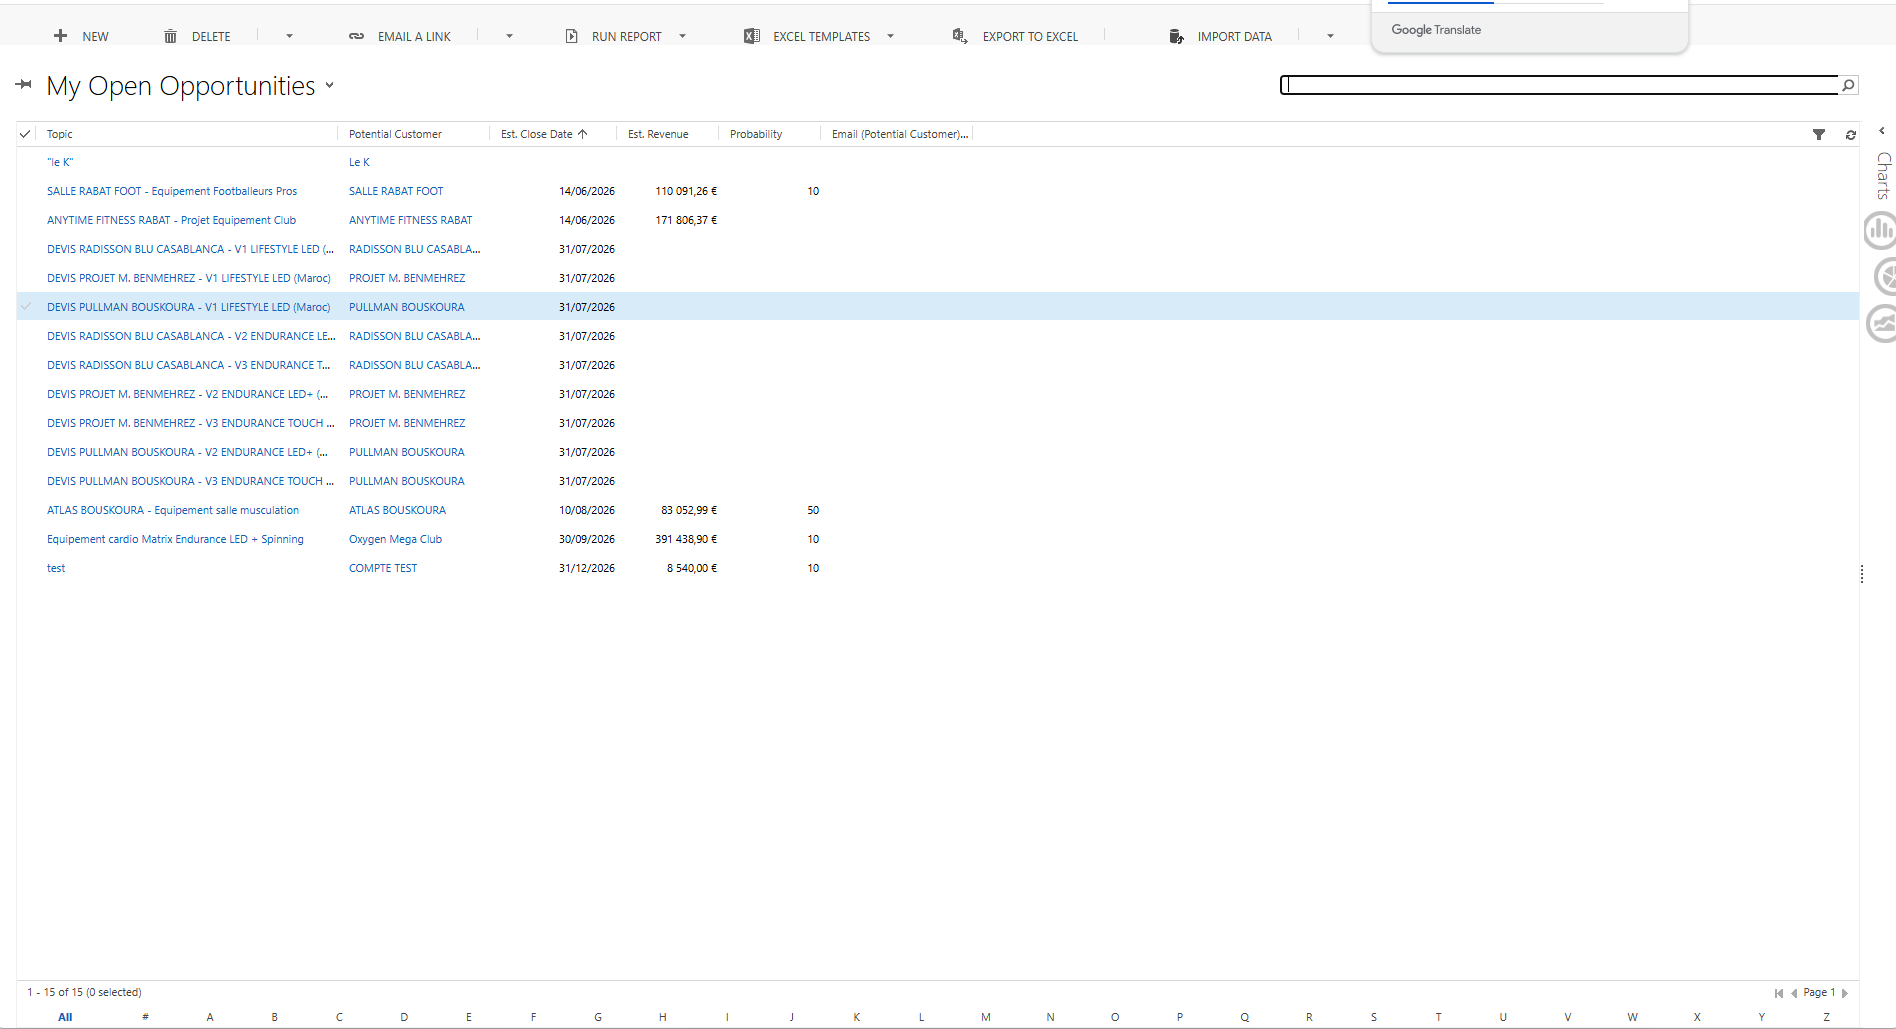
Task: Click the Charts pane label
Action: [1883, 176]
